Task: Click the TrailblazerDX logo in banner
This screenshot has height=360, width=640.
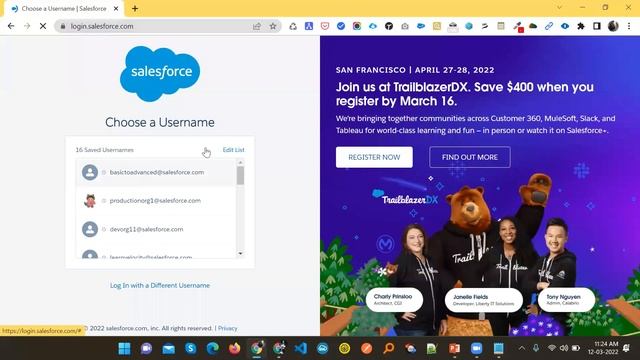Action: pyautogui.click(x=405, y=198)
